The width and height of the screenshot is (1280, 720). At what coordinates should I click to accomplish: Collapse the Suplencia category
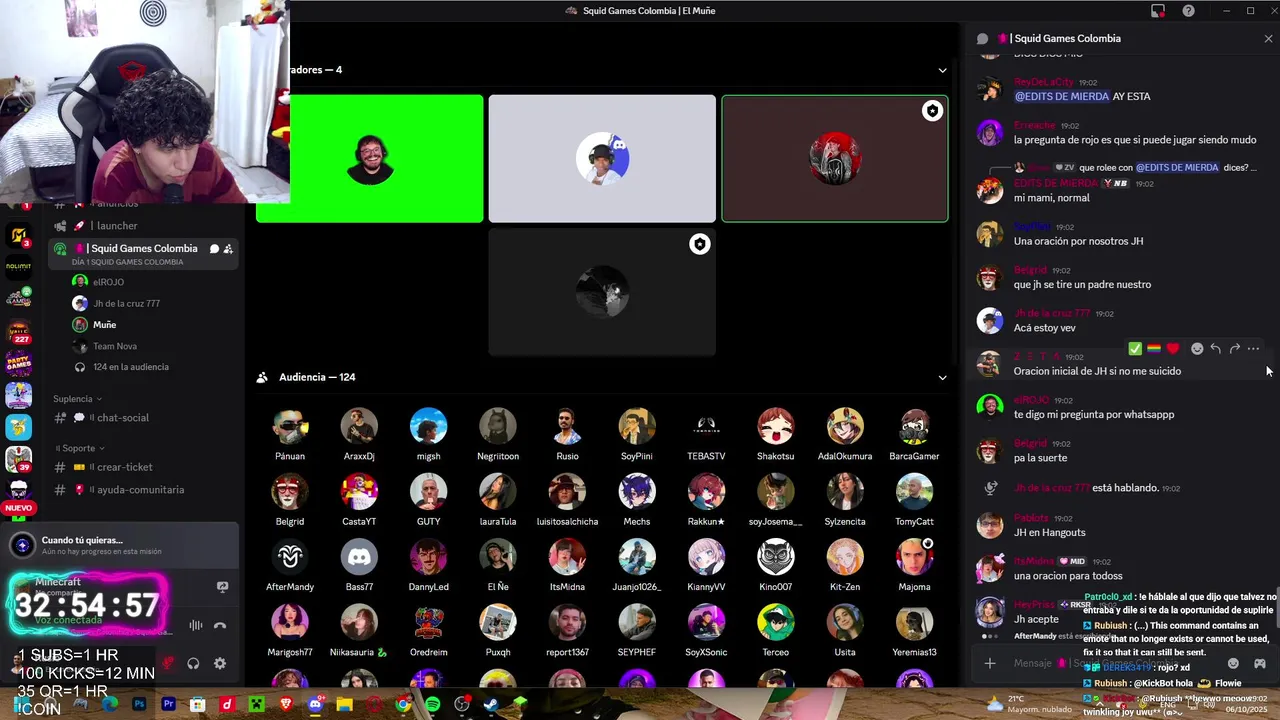(x=79, y=399)
